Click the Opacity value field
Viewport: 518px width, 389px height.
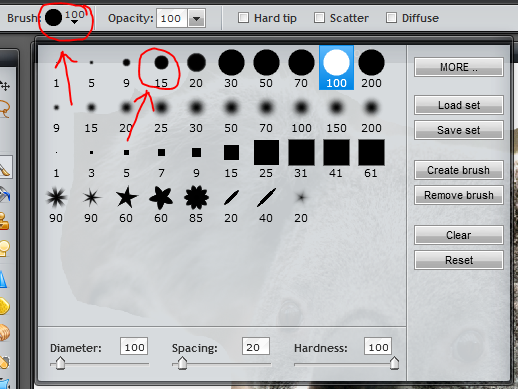tap(172, 18)
